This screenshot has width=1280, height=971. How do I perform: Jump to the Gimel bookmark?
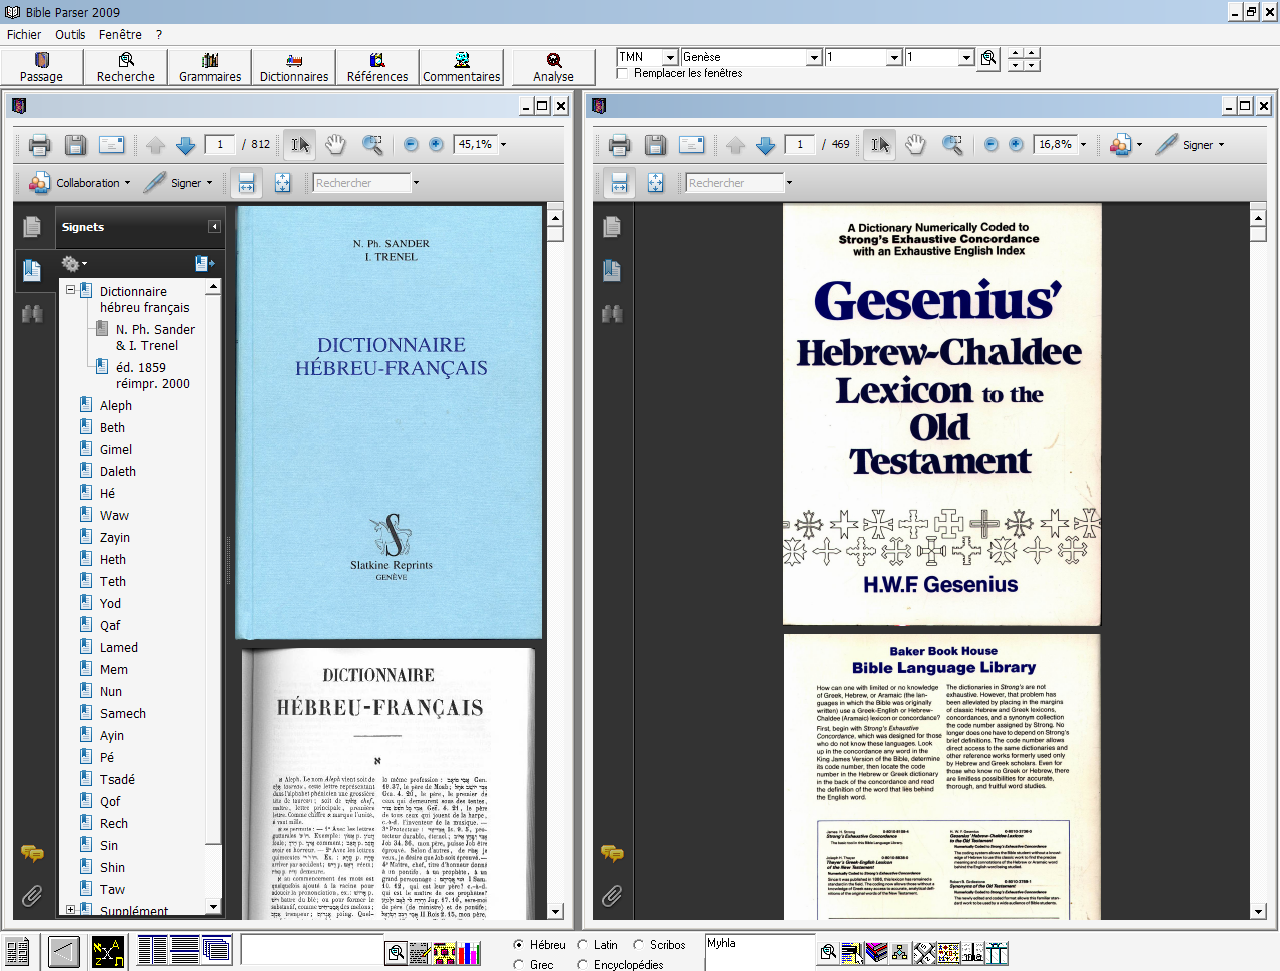click(x=115, y=449)
